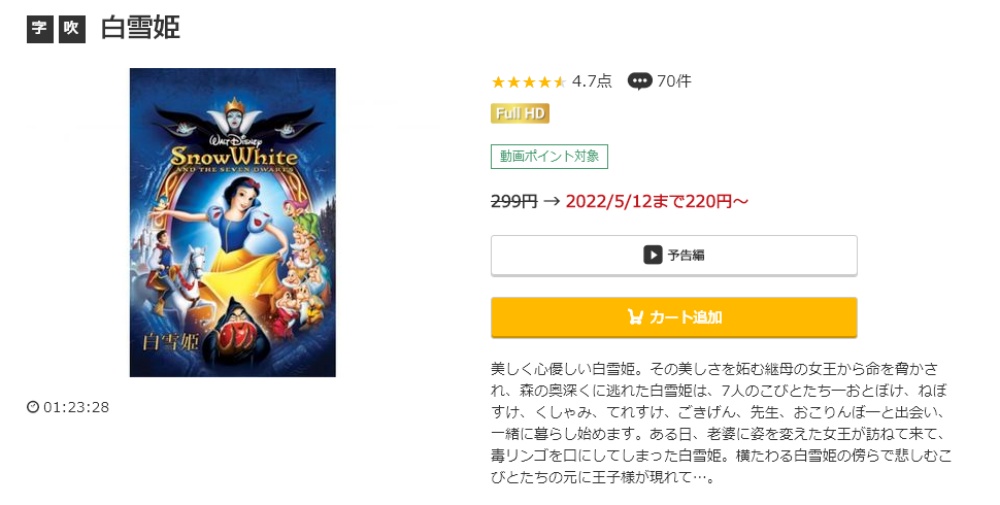The width and height of the screenshot is (1000, 505).
Task: Open the Snow White poster thumbnail
Action: (232, 222)
